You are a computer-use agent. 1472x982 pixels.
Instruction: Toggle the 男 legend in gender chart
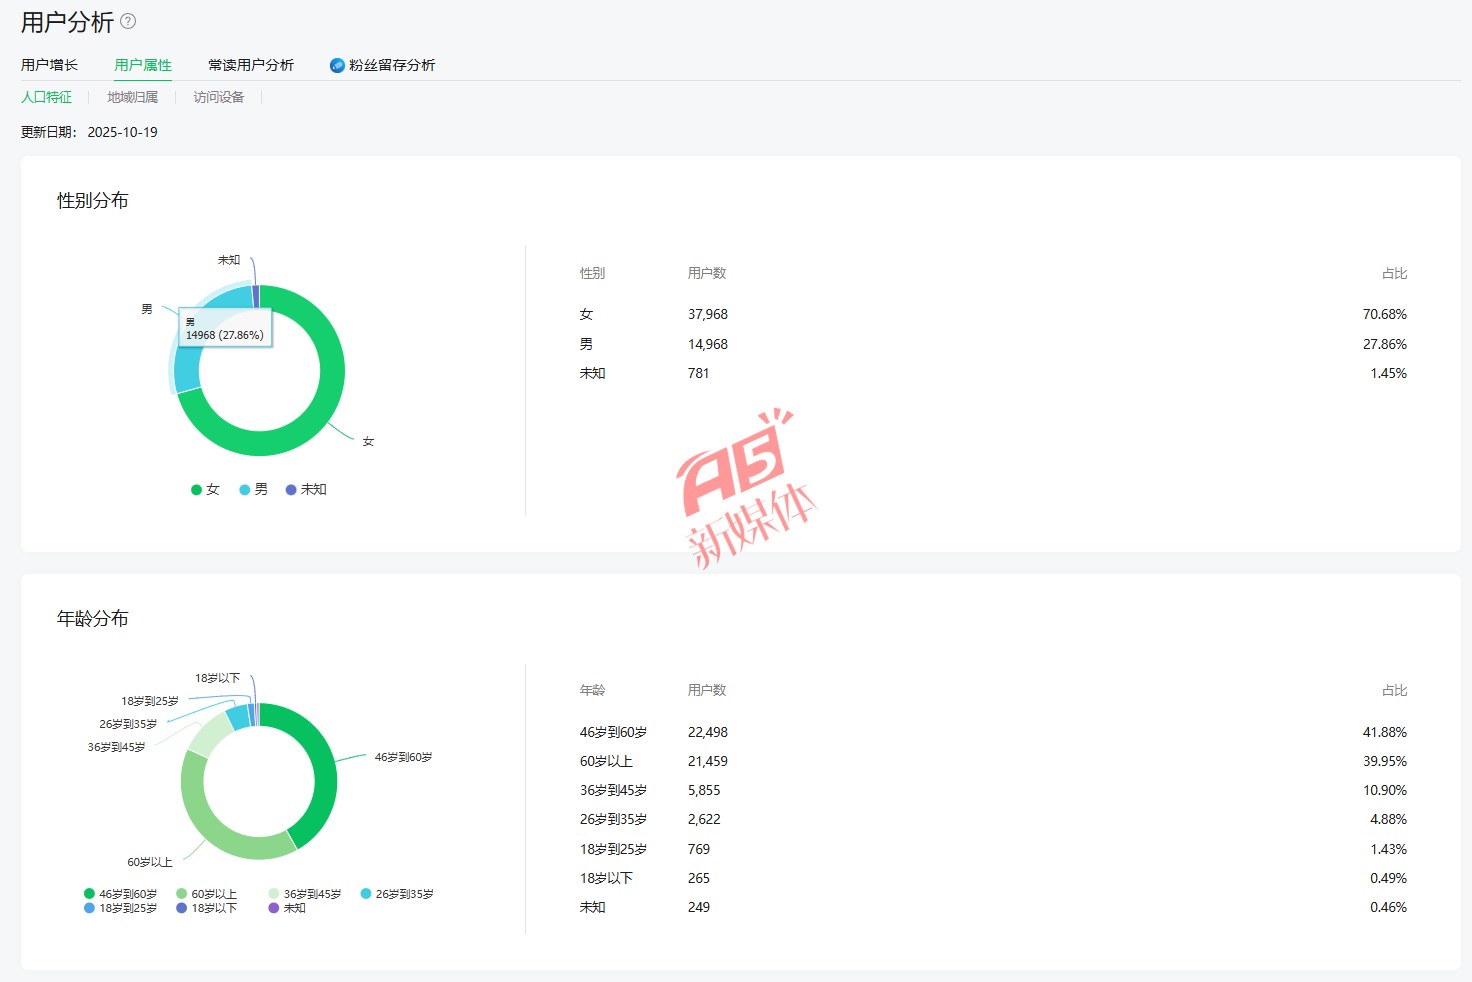tap(254, 489)
